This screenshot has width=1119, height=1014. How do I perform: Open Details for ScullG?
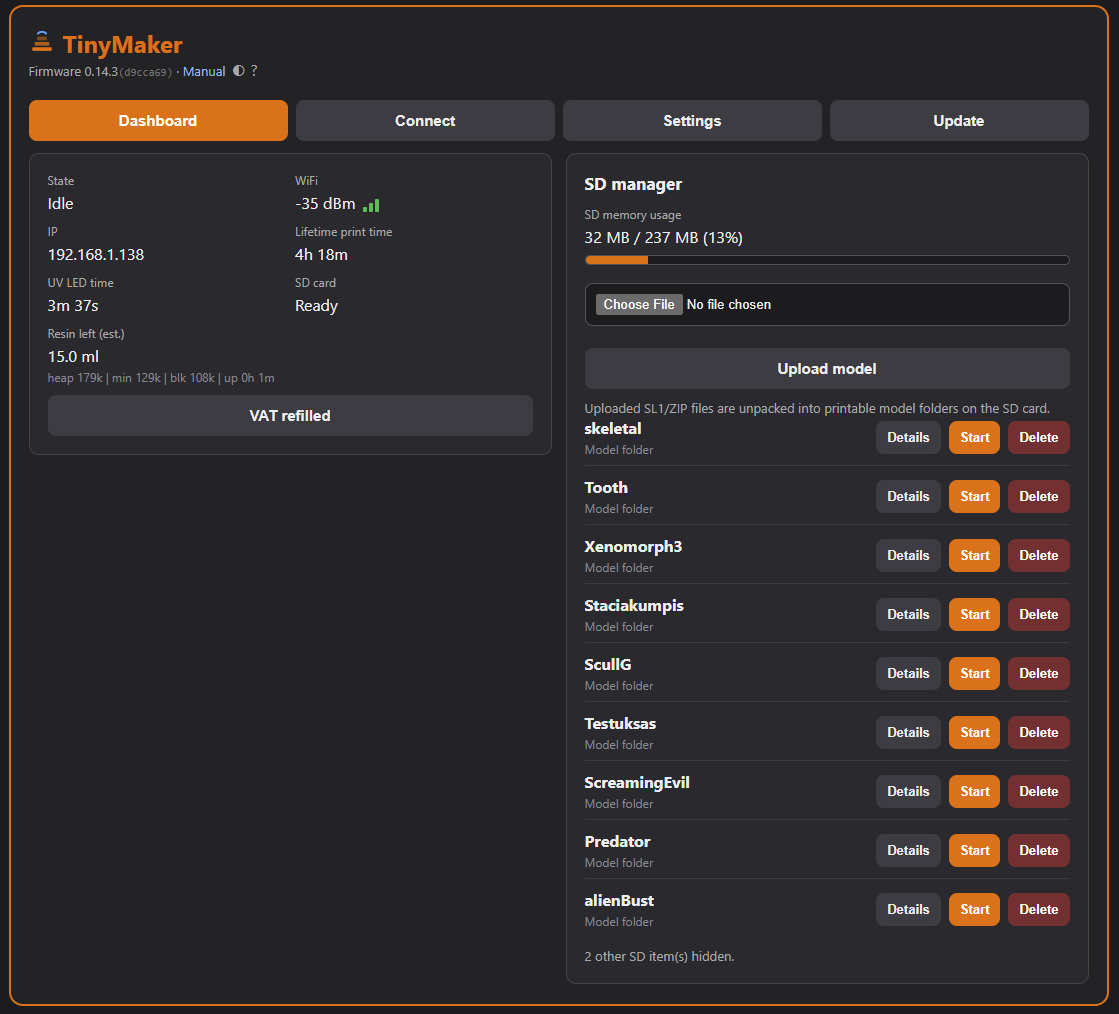click(x=908, y=674)
